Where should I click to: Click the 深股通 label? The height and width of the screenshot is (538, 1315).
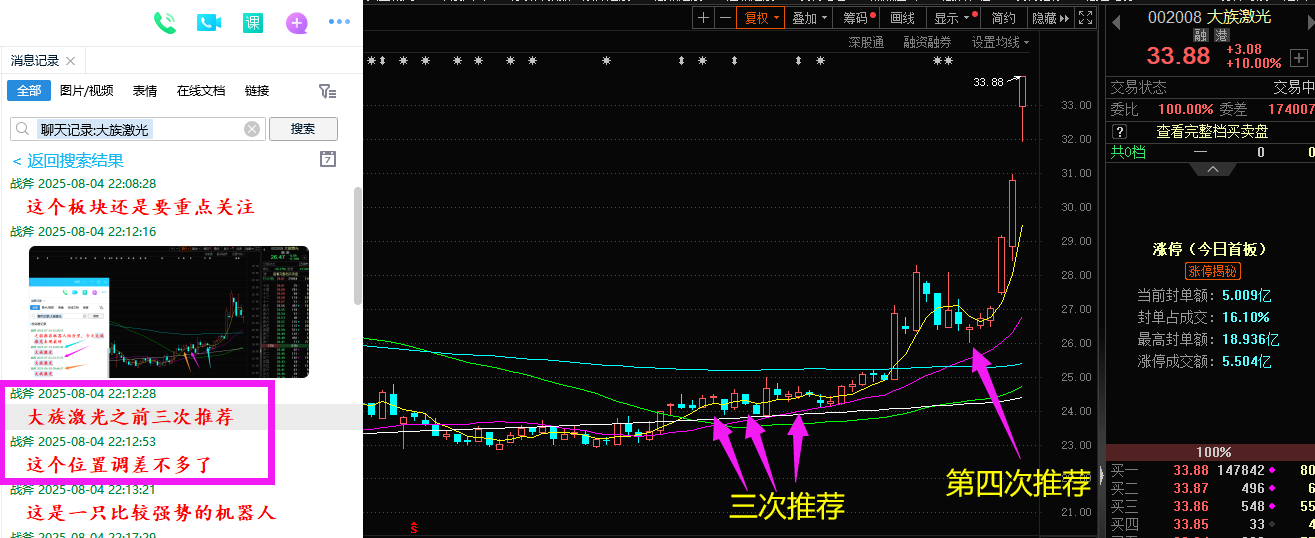tap(866, 42)
